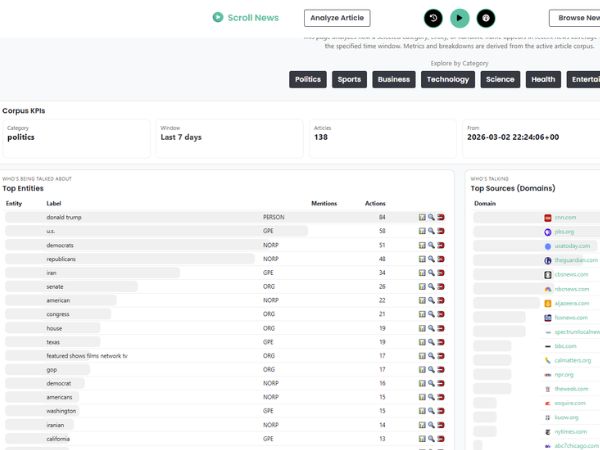The image size is (600, 450).
Task: Click the grid icon in american row
Action: click(x=422, y=300)
